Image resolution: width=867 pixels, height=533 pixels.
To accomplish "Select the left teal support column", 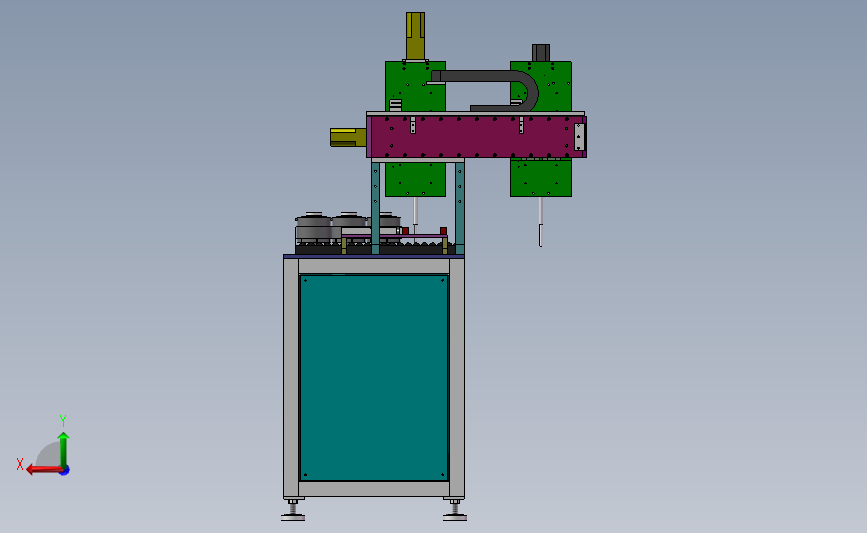I will pos(375,208).
